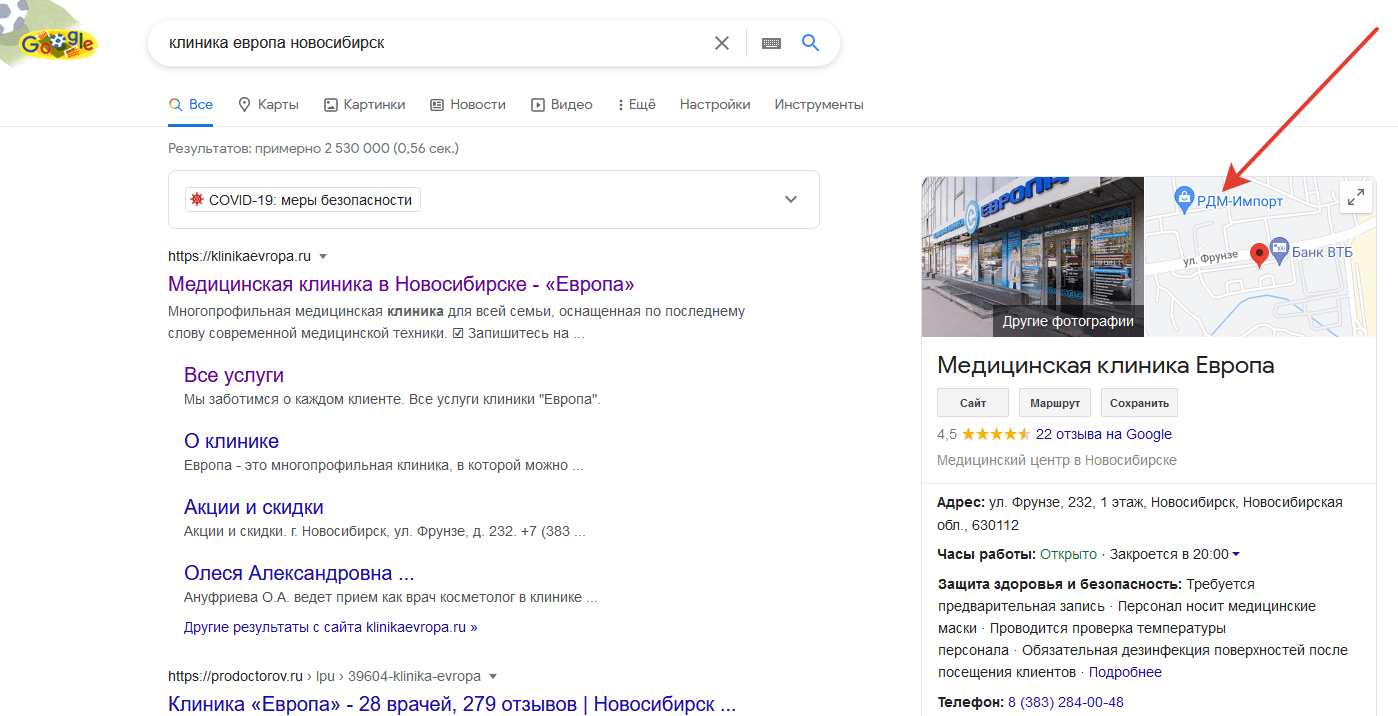Click COVID-19: меры безопасности chip
Screen dimensions: 1398x716
pos(303,200)
